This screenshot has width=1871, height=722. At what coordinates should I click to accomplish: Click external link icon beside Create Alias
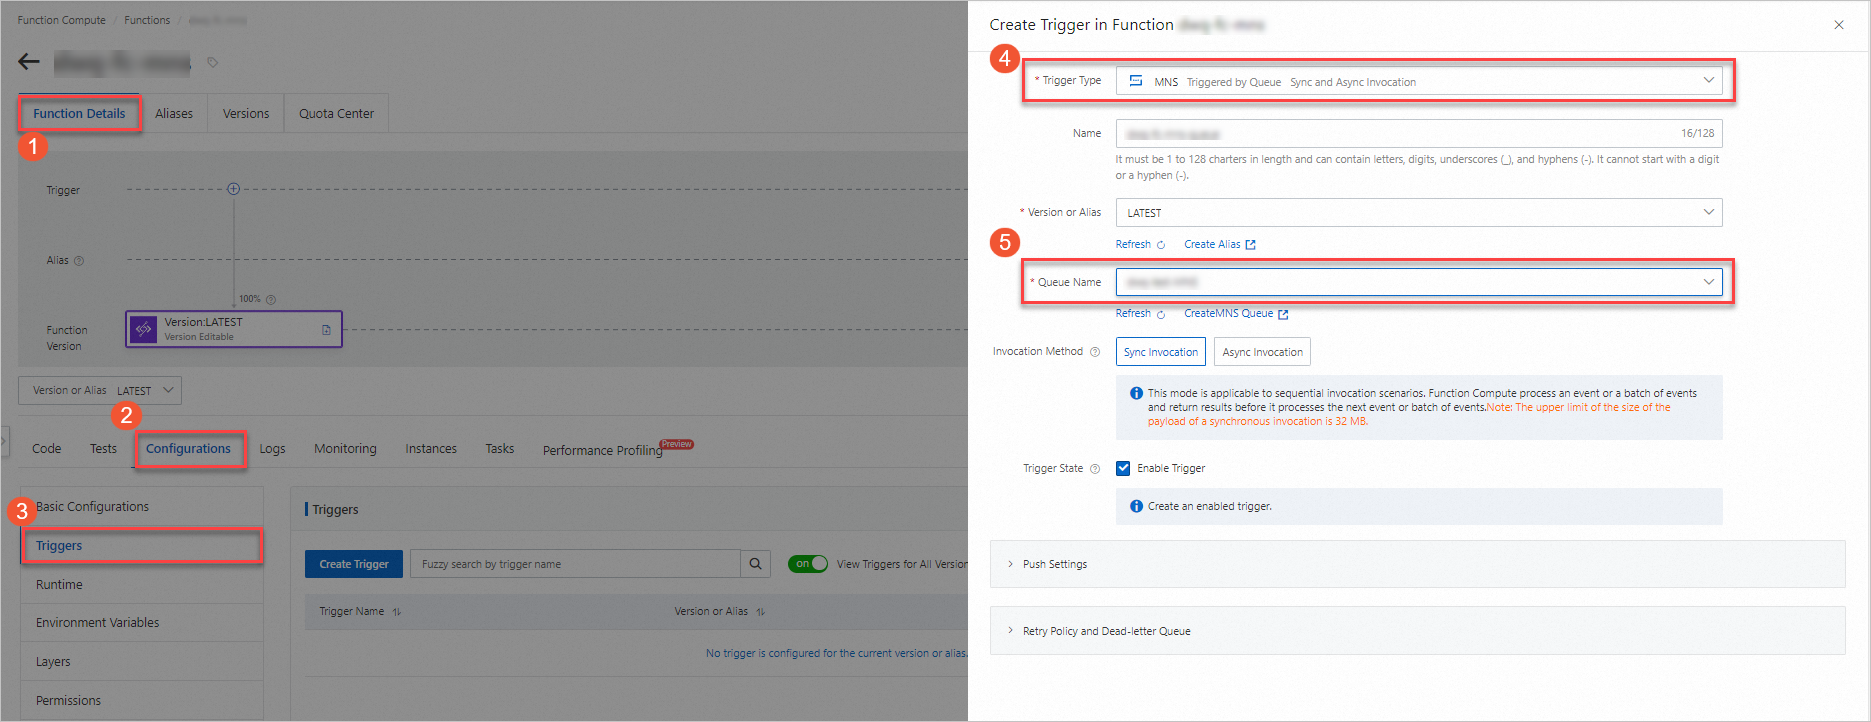pyautogui.click(x=1250, y=245)
